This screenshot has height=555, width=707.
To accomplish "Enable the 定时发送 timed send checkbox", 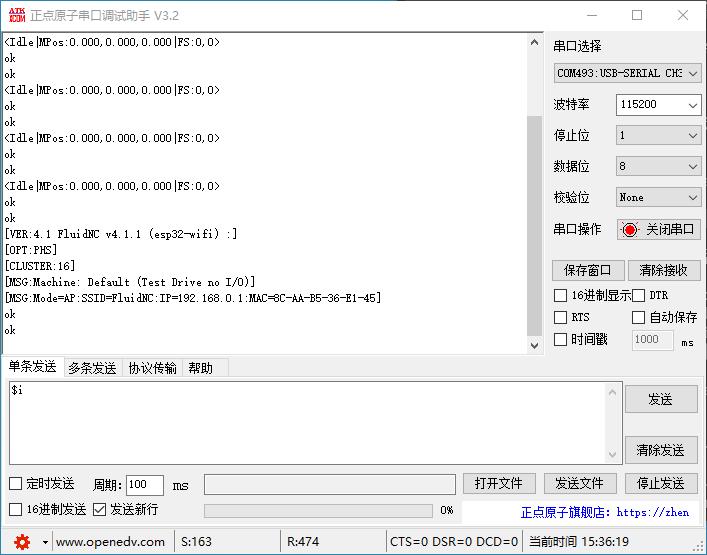I will pyautogui.click(x=16, y=484).
